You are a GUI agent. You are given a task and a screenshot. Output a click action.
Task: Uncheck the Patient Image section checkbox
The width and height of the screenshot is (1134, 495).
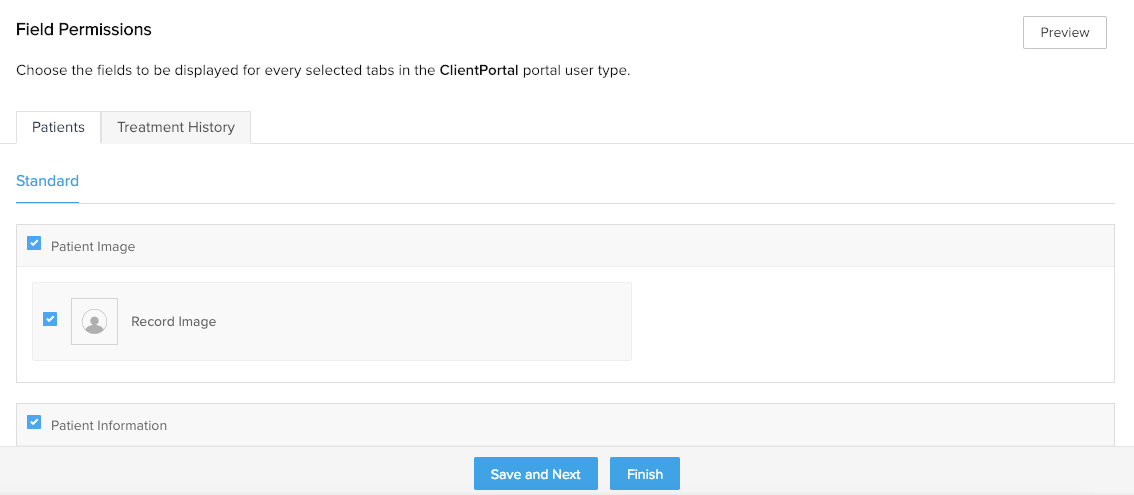pyautogui.click(x=34, y=243)
